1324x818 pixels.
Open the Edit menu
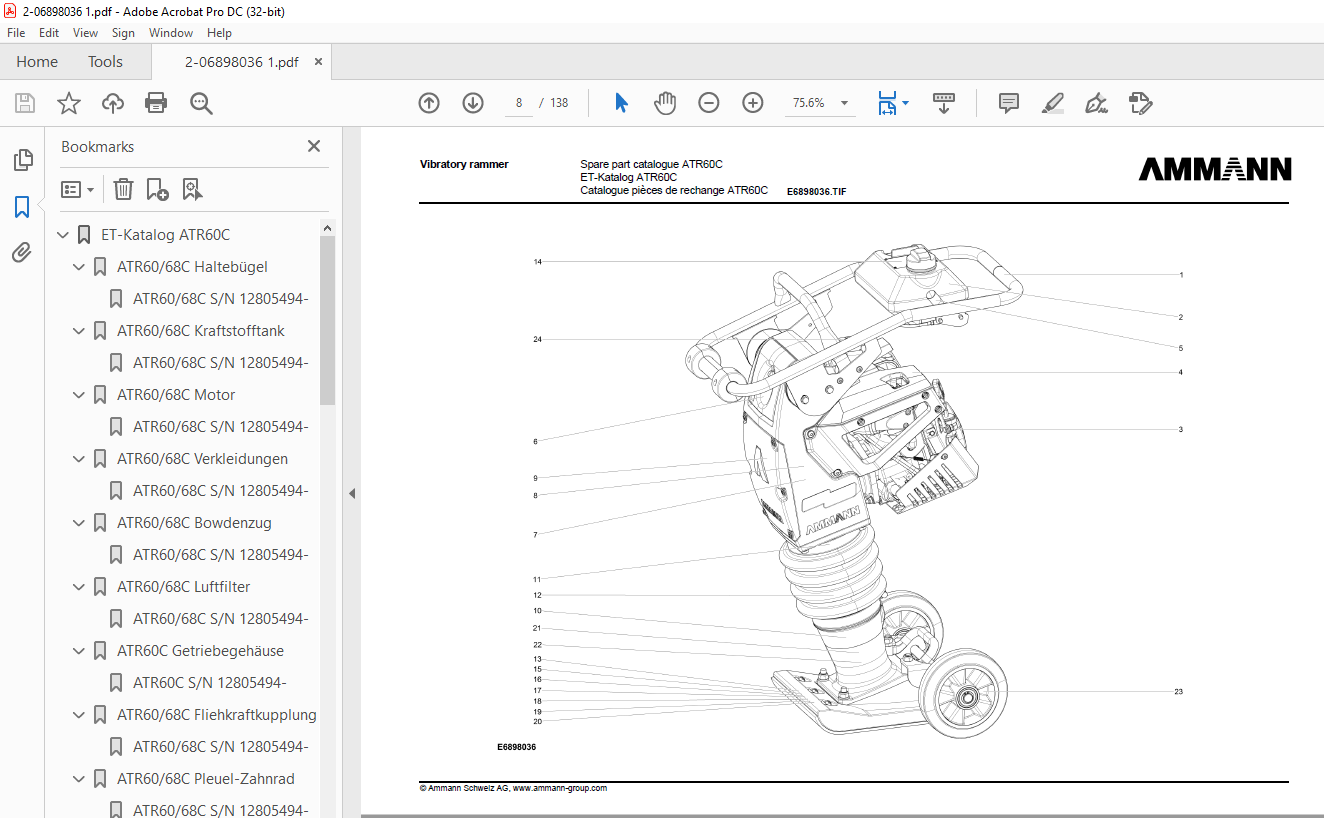pos(49,33)
